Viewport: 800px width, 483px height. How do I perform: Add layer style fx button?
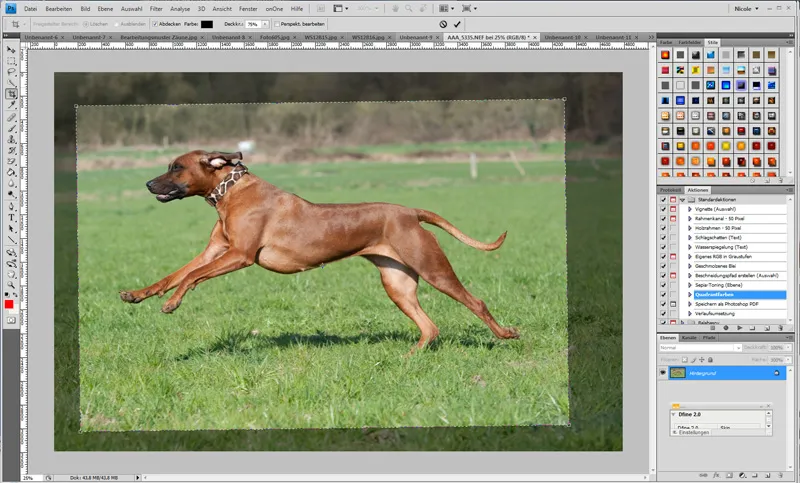[716, 475]
